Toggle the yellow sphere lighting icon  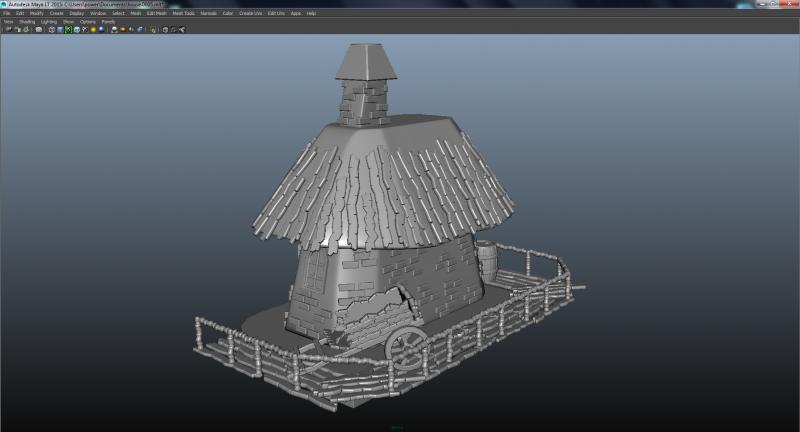93,30
